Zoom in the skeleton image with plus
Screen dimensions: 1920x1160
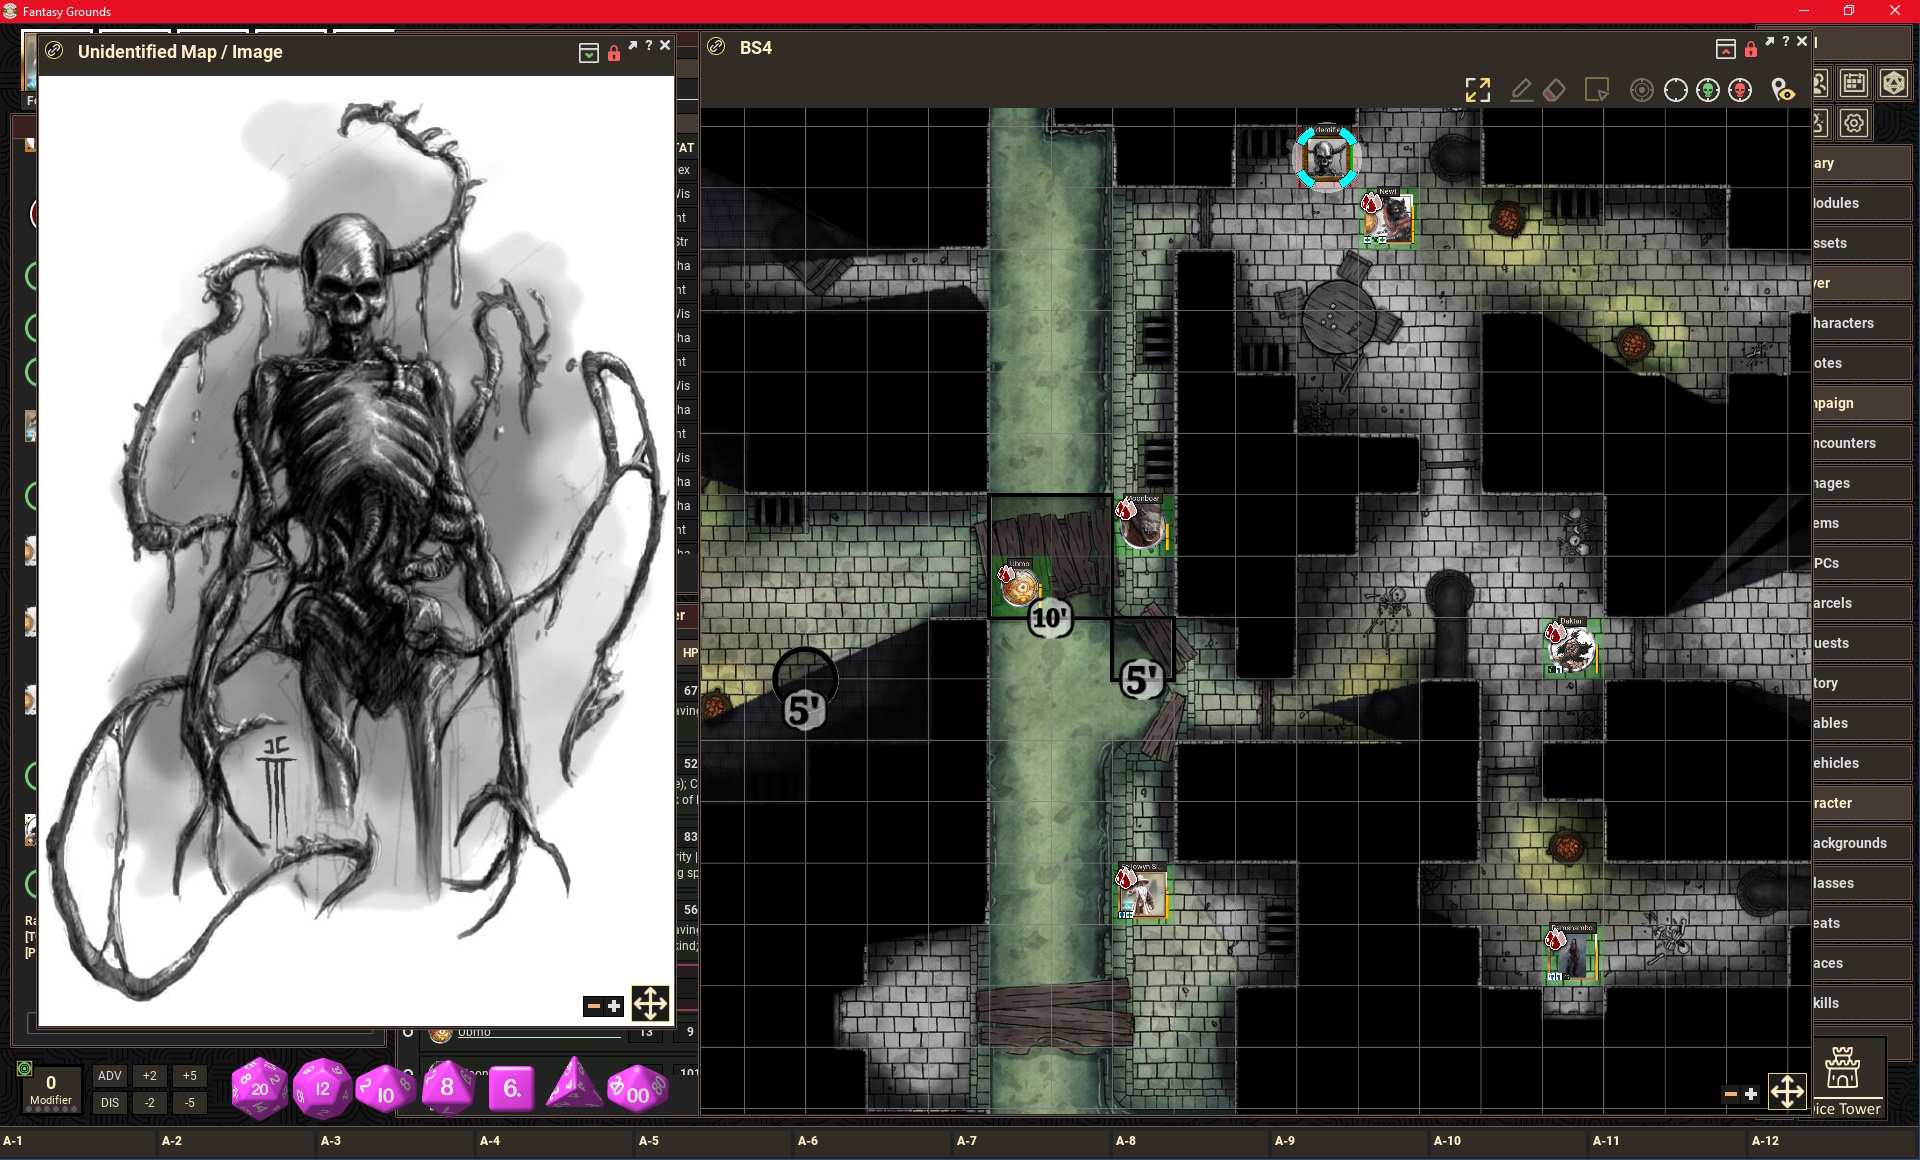[x=614, y=1006]
